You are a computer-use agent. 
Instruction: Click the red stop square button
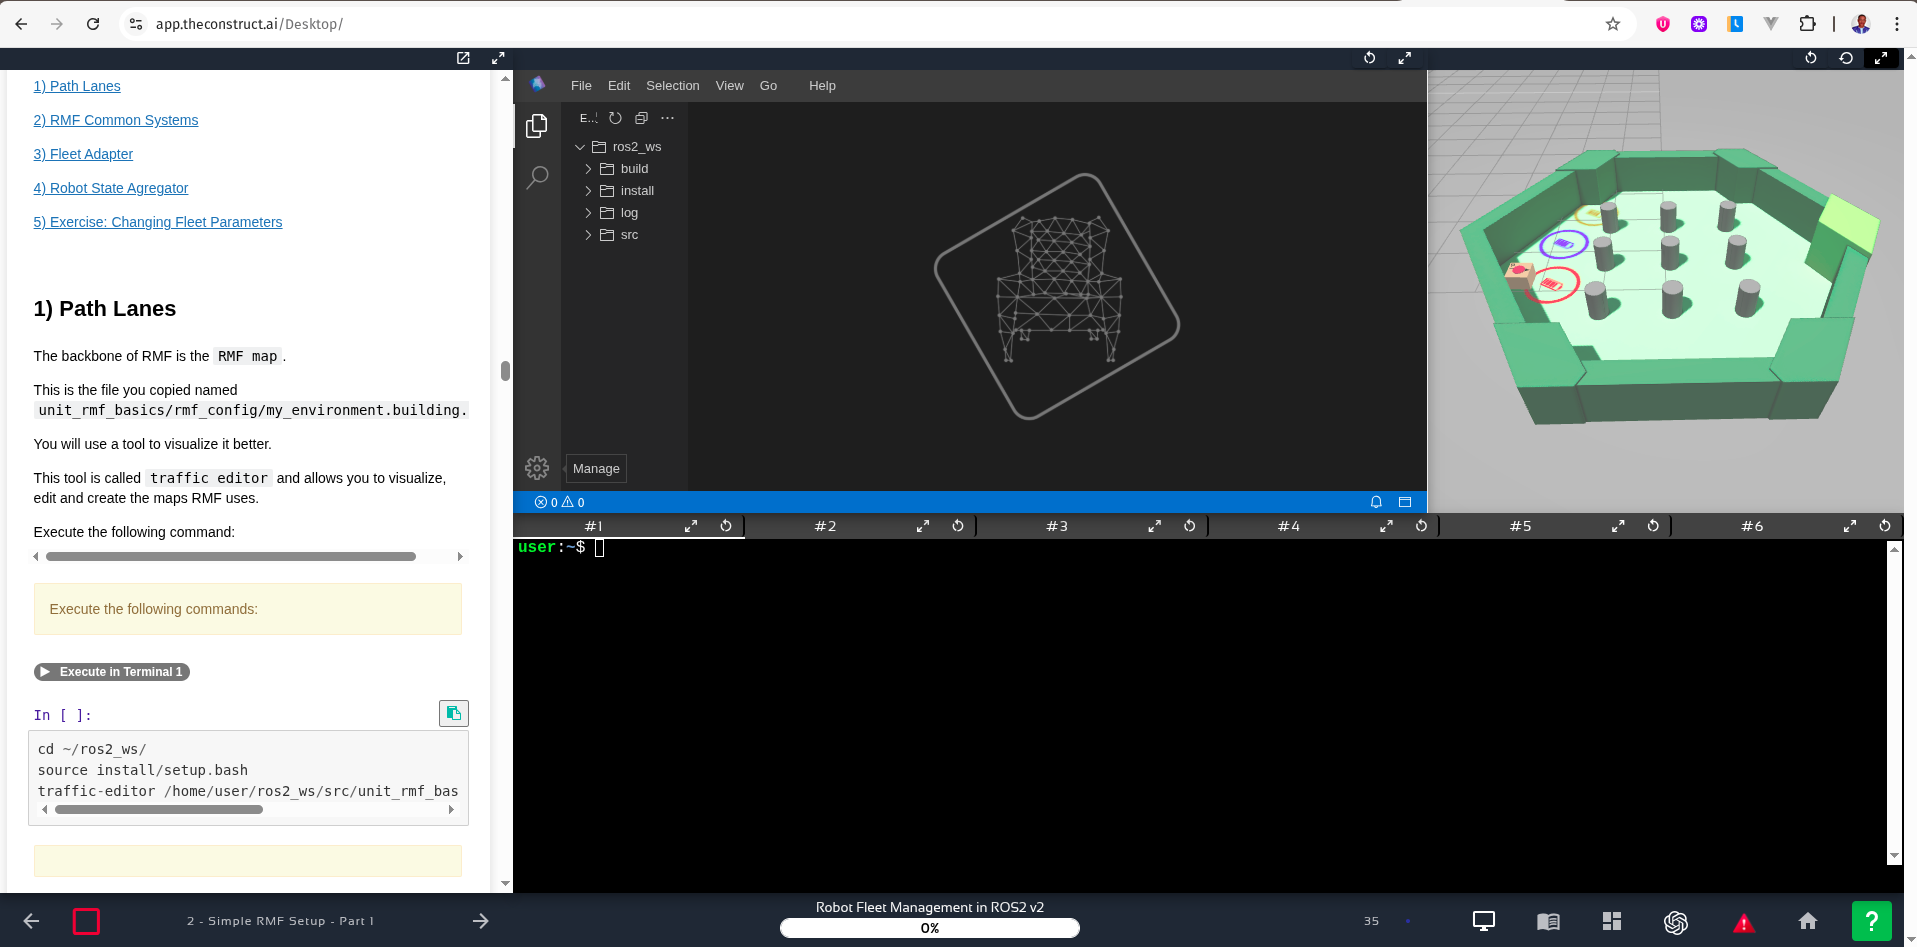(86, 921)
